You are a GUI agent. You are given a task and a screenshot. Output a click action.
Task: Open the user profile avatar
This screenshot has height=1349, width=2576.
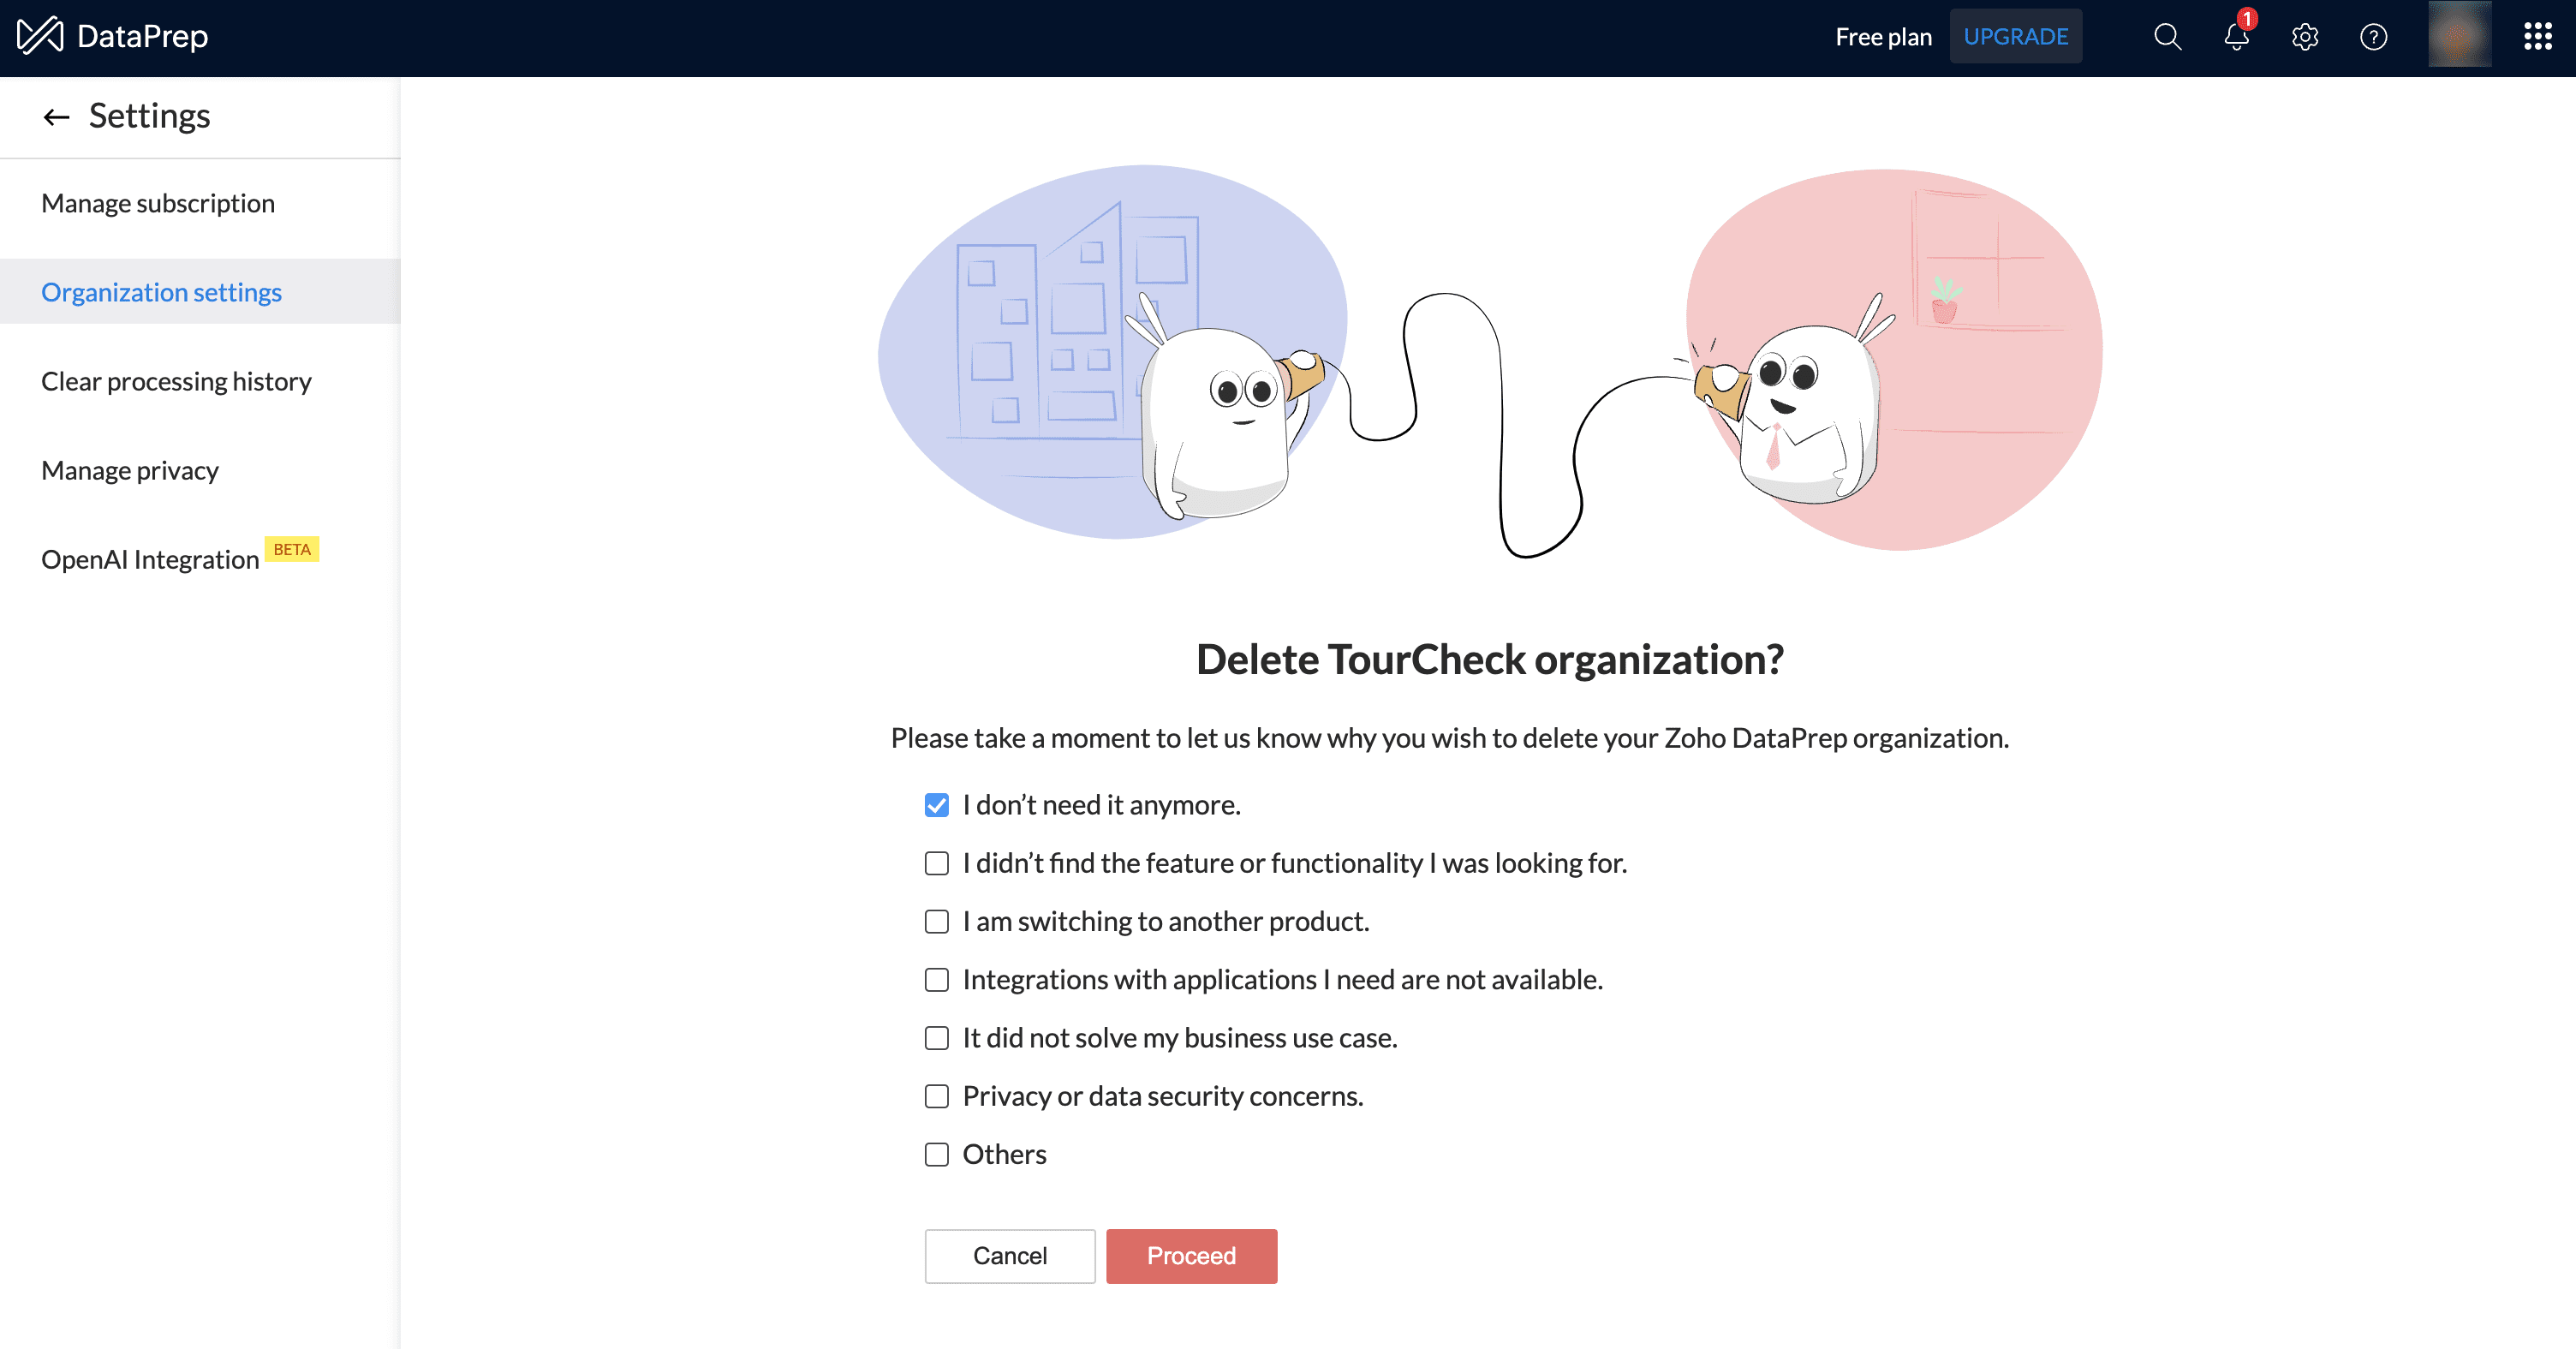pos(2460,36)
